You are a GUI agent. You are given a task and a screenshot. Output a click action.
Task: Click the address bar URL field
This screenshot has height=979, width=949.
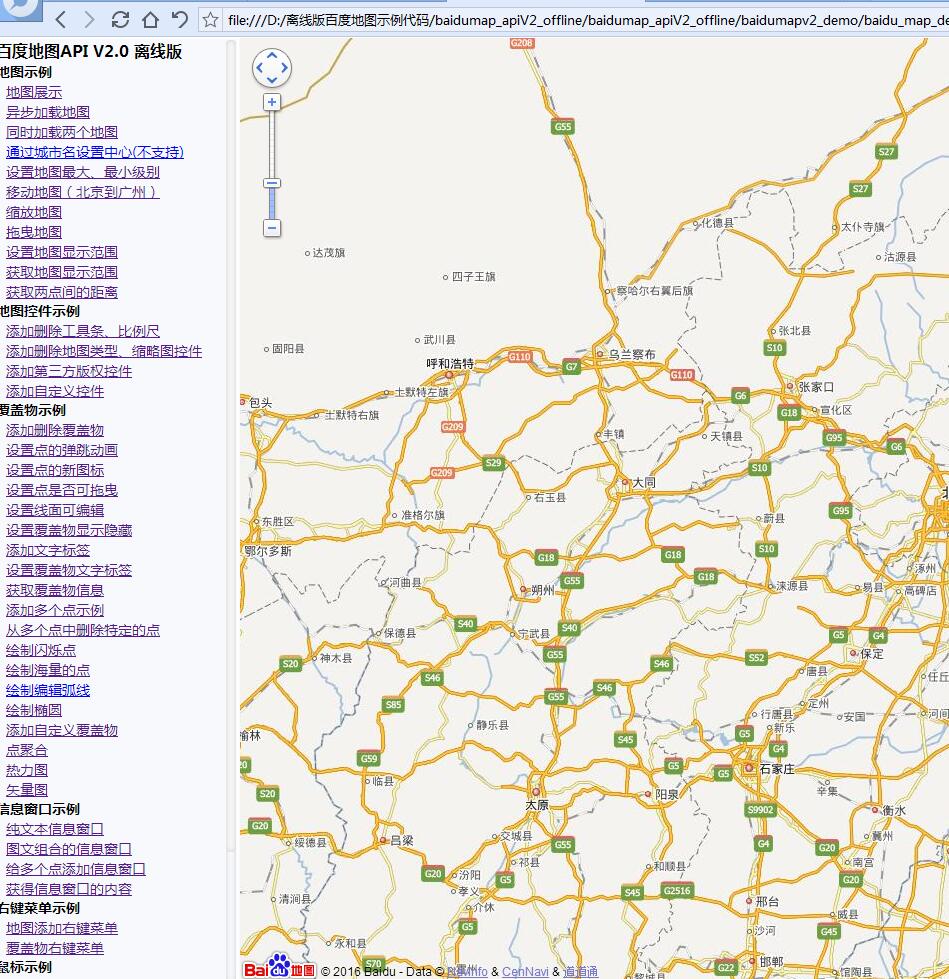580,19
